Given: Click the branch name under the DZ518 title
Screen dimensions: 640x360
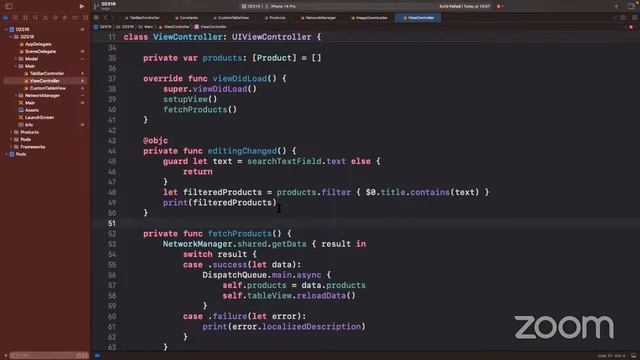Looking at the screenshot, I should click(105, 9).
